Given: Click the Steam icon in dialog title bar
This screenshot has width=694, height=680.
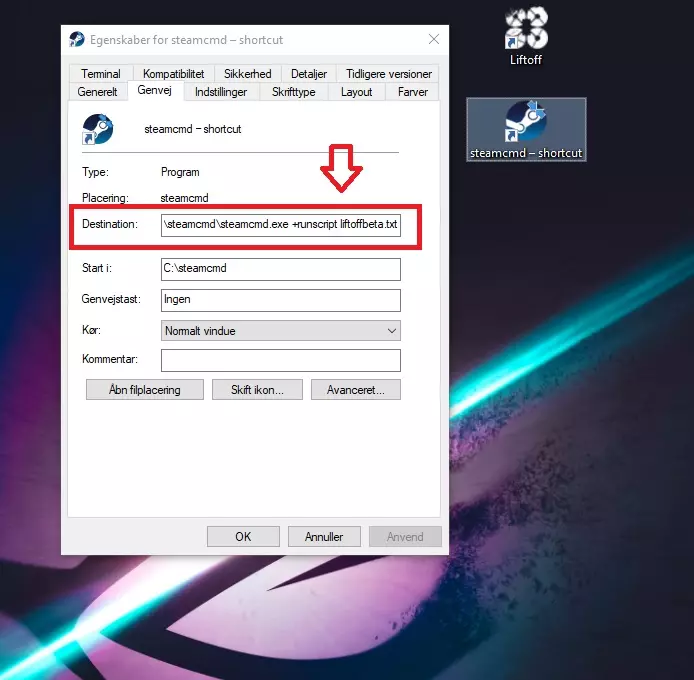Looking at the screenshot, I should tap(77, 39).
